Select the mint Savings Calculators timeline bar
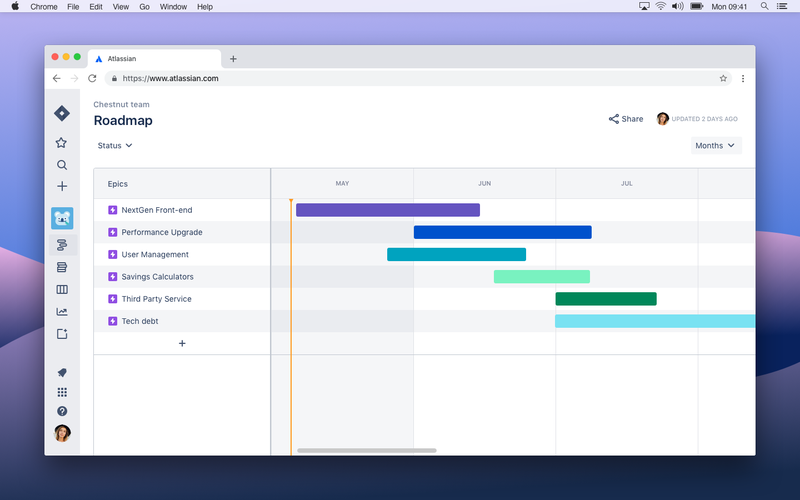The height and width of the screenshot is (500, 800). 542,277
